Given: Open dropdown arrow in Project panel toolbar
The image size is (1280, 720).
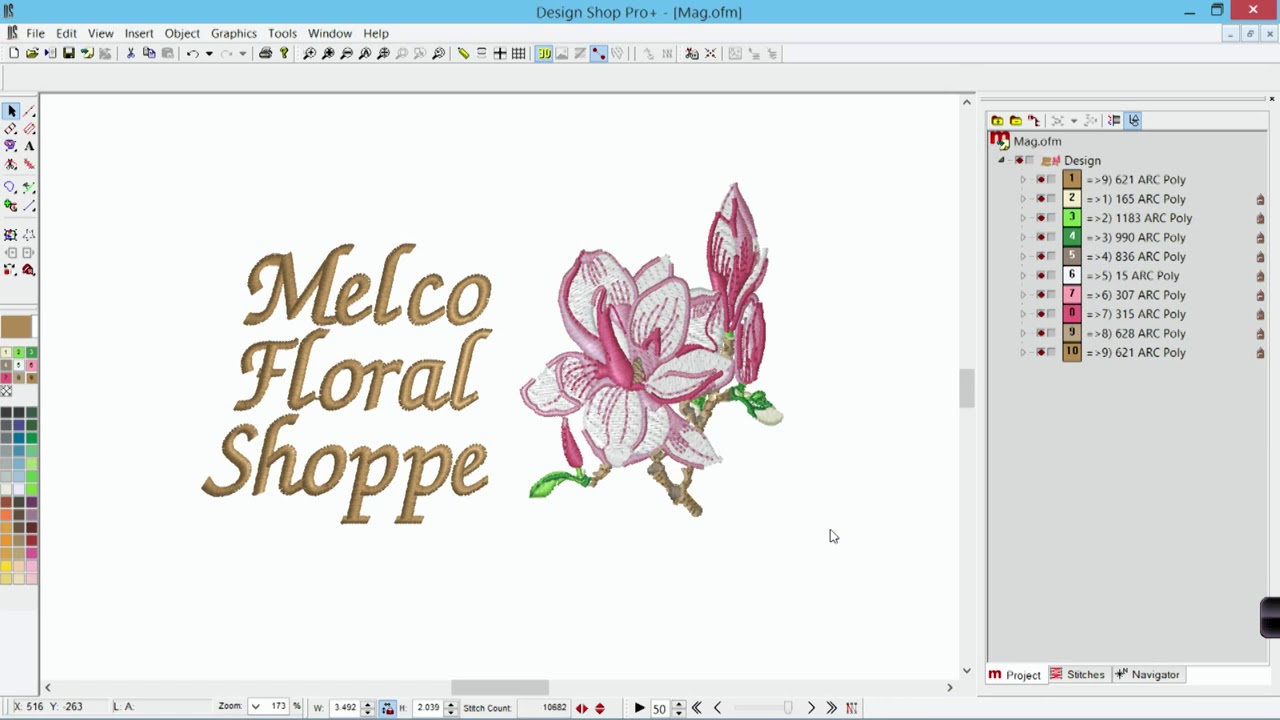Looking at the screenshot, I should 1074,120.
